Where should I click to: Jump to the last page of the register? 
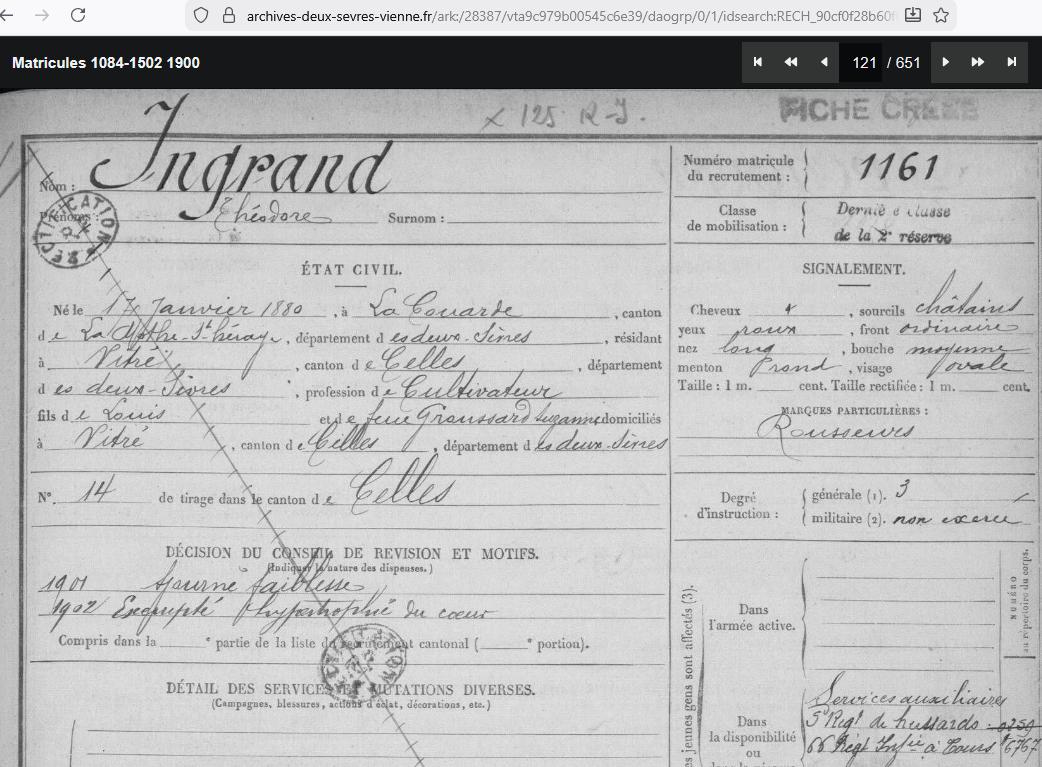(x=1011, y=62)
